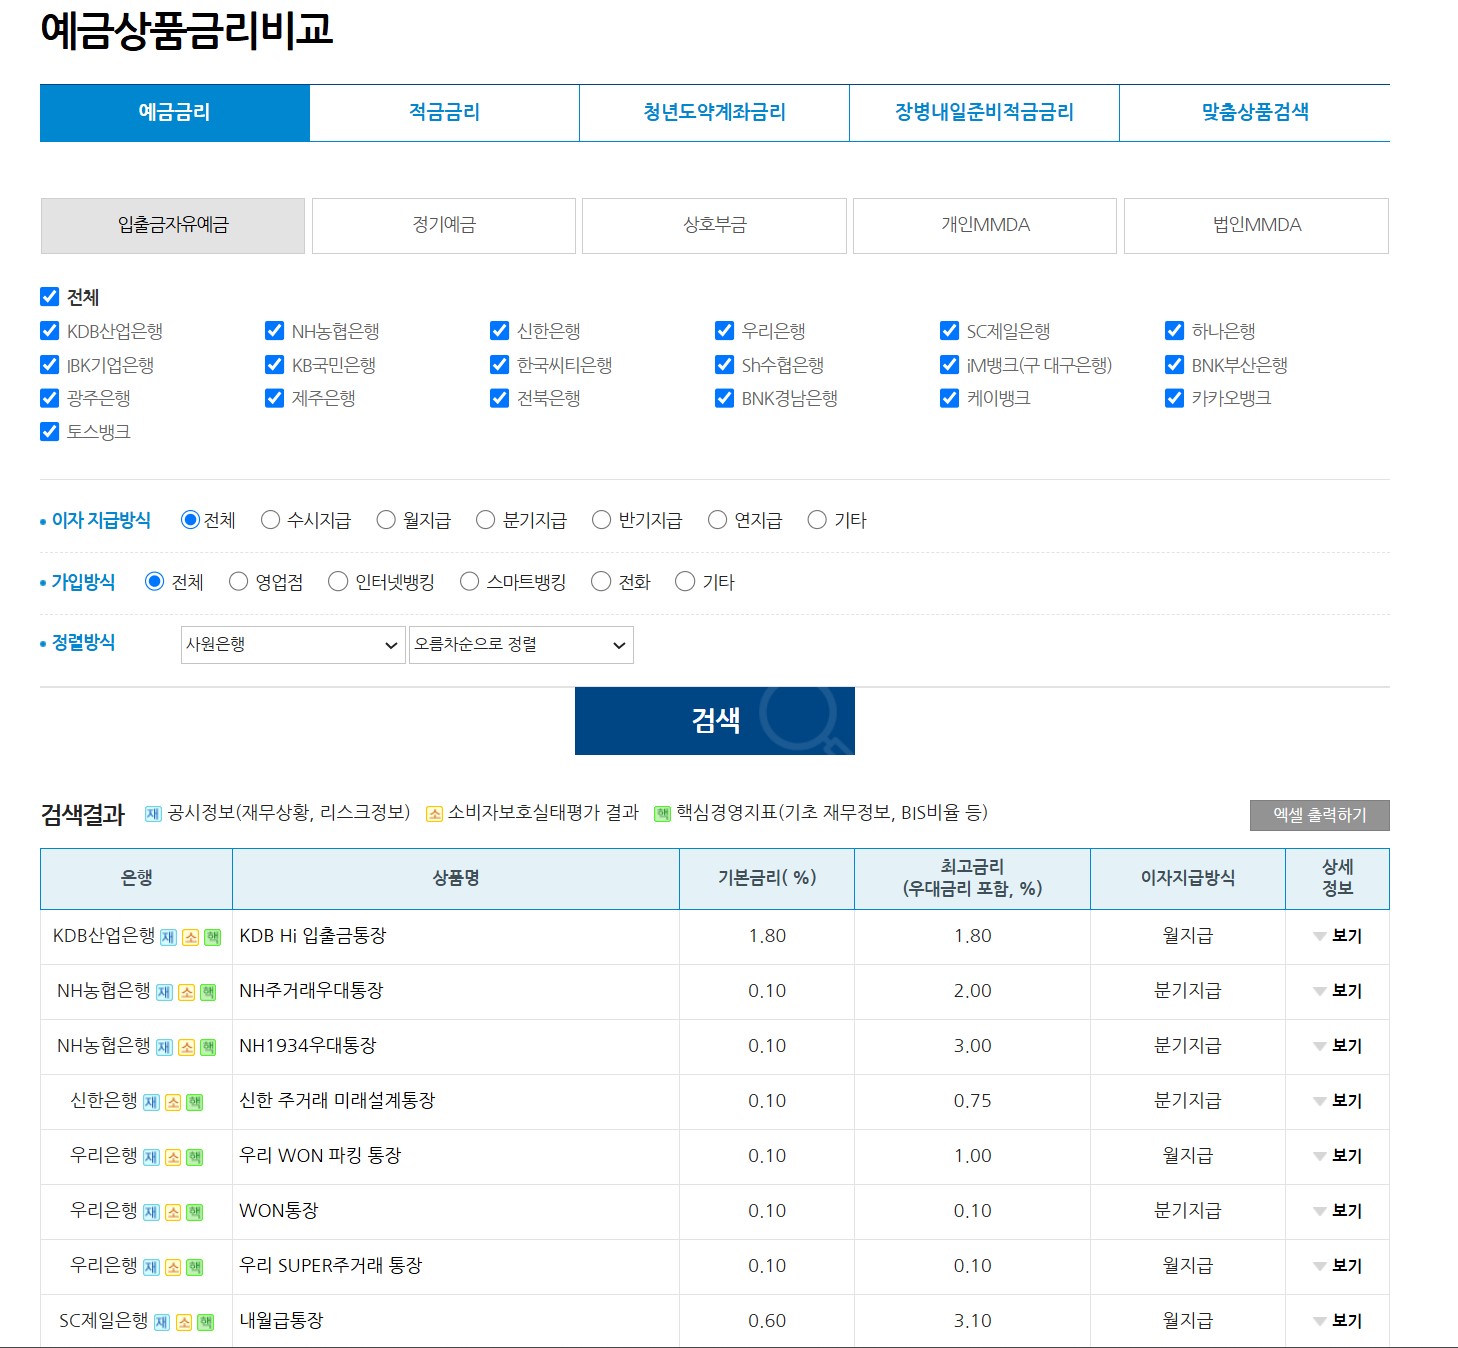Click the blue 검색 search button
The width and height of the screenshot is (1458, 1348).
(715, 721)
